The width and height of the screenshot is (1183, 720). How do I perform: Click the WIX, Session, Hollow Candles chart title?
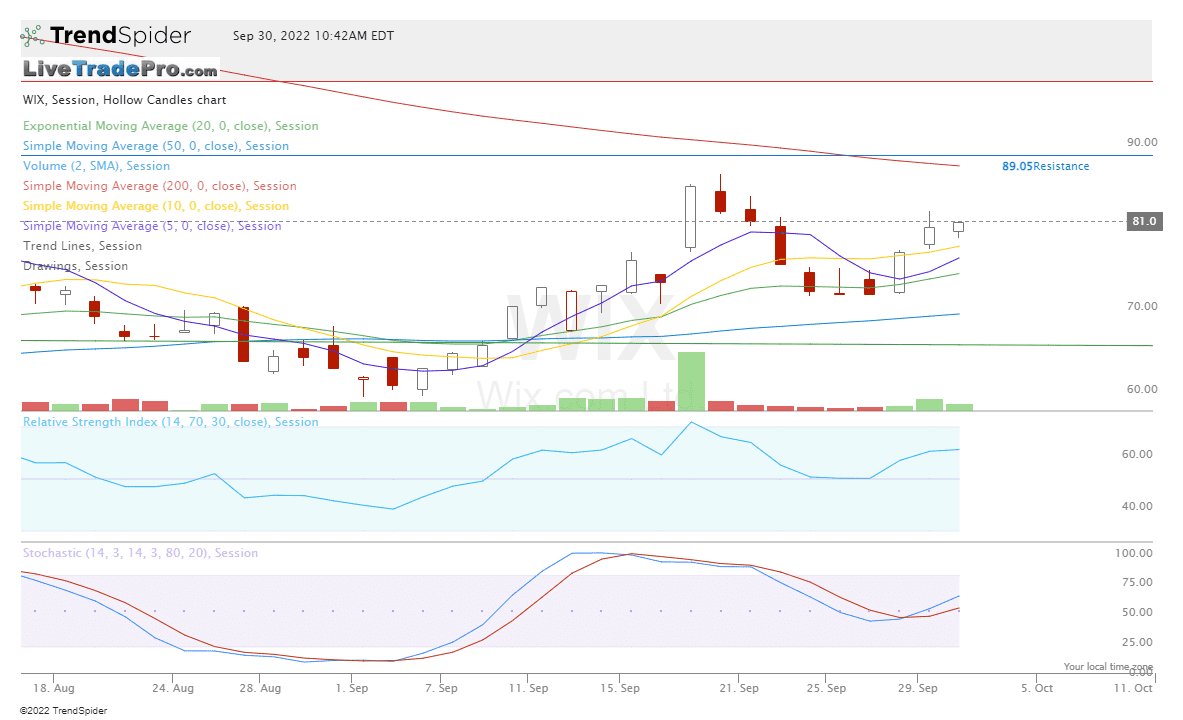click(124, 100)
